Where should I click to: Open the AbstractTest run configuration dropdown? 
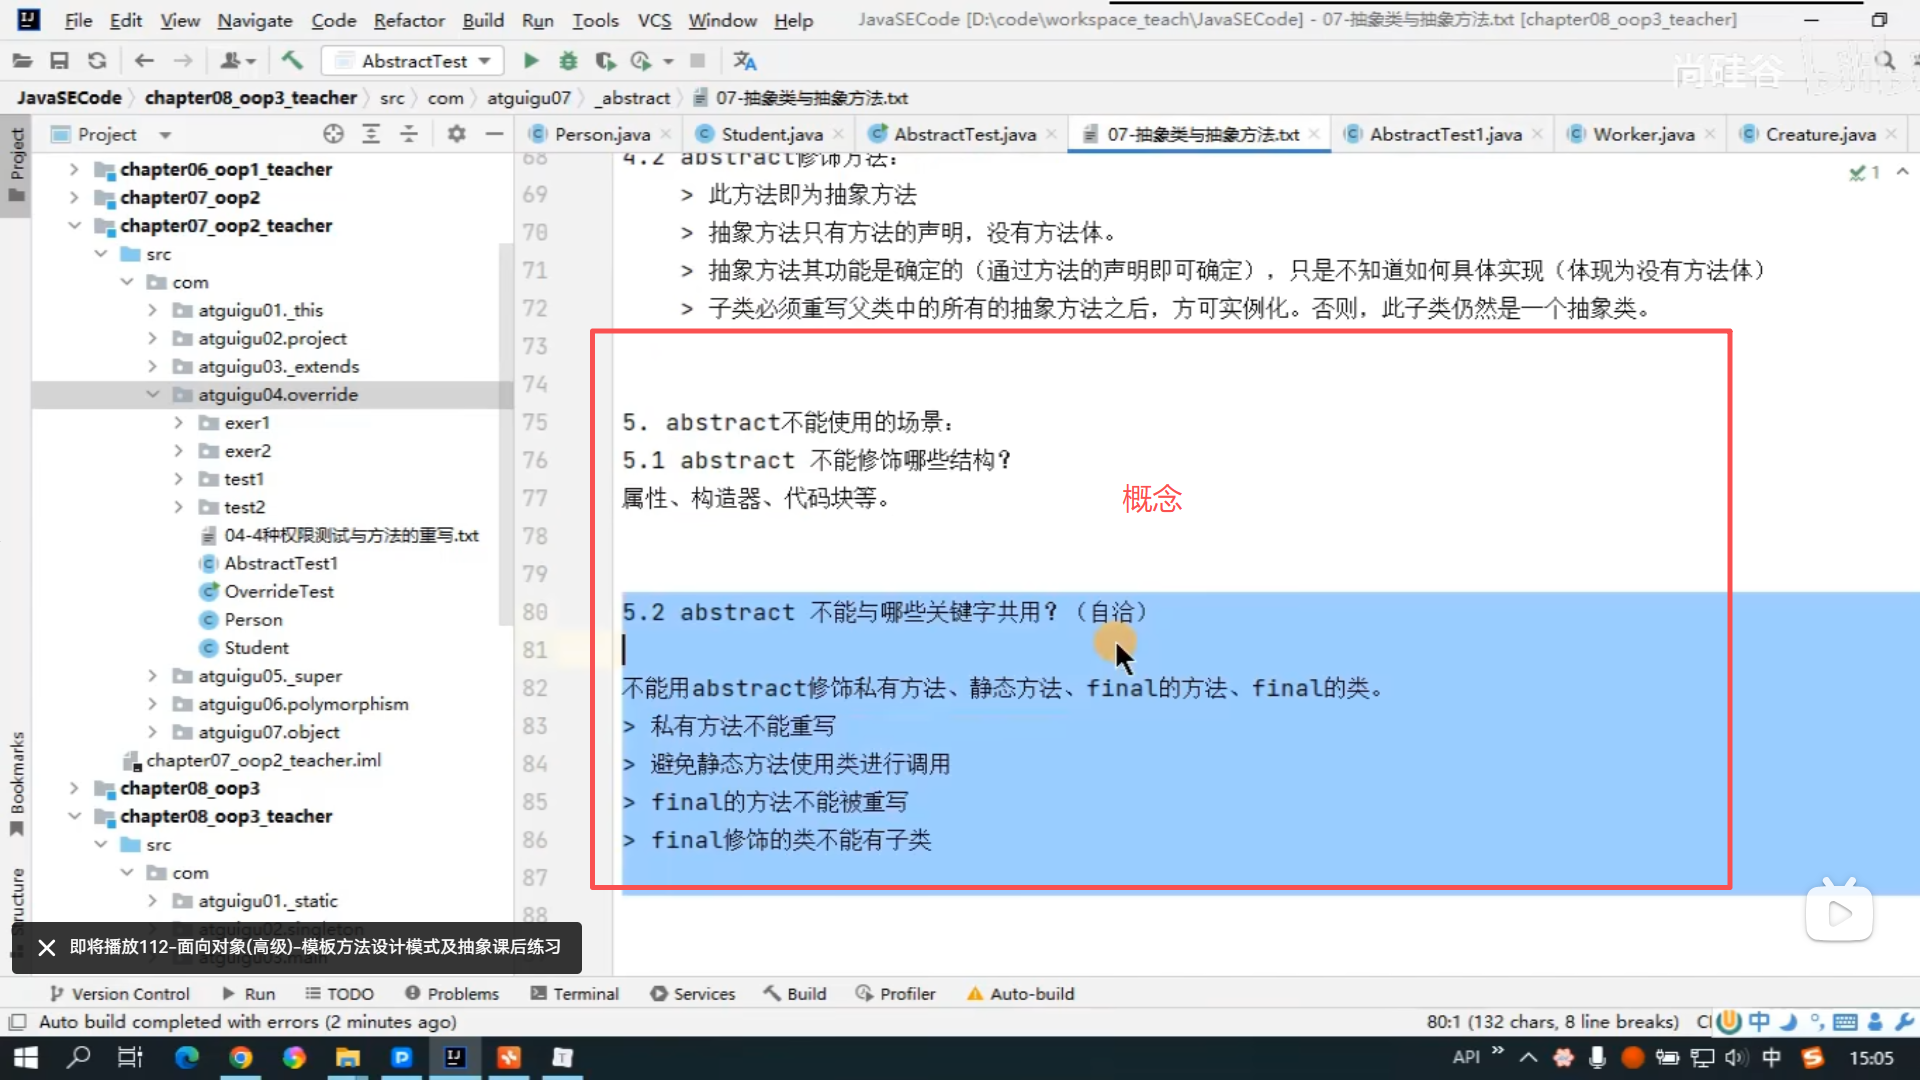tap(414, 61)
